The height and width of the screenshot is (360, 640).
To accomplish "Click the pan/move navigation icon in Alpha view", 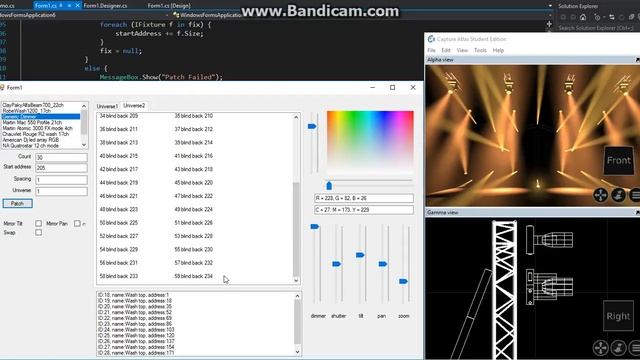I will 600,195.
